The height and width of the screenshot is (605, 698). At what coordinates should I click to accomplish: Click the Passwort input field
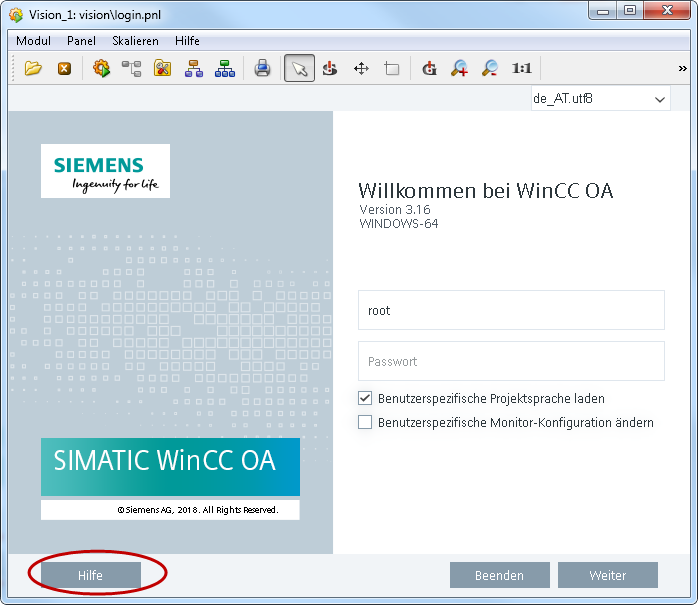[511, 361]
